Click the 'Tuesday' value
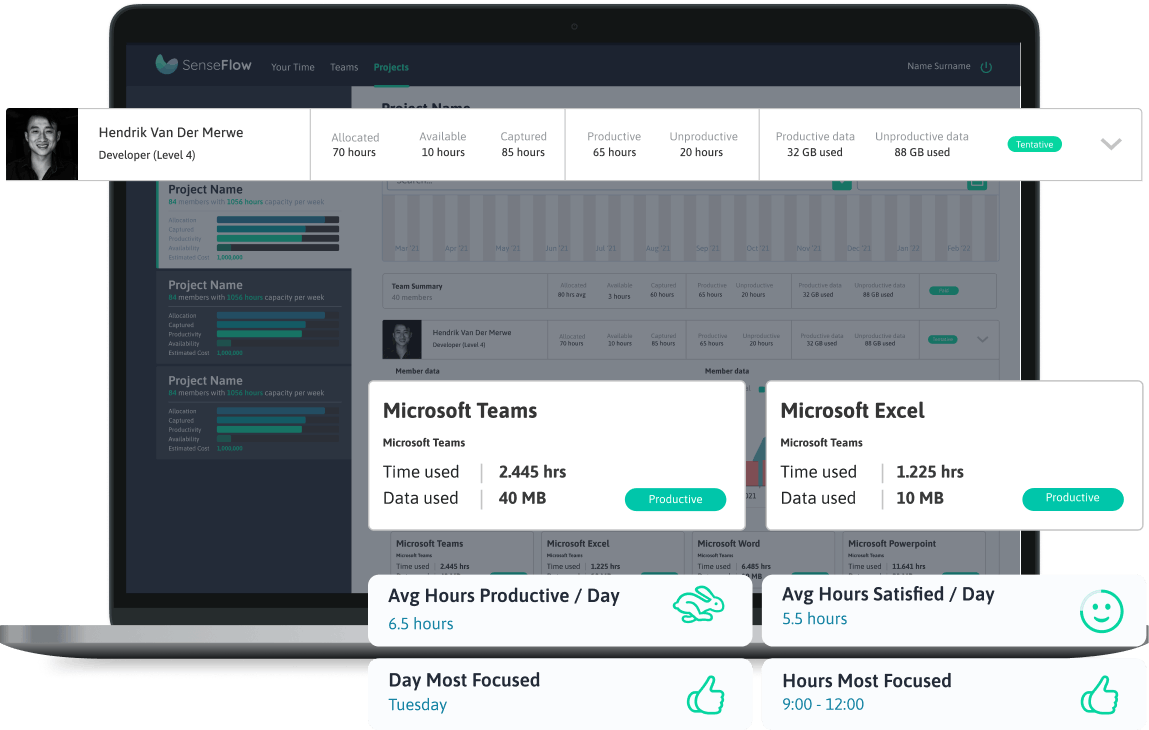This screenshot has width=1149, height=730. [418, 705]
